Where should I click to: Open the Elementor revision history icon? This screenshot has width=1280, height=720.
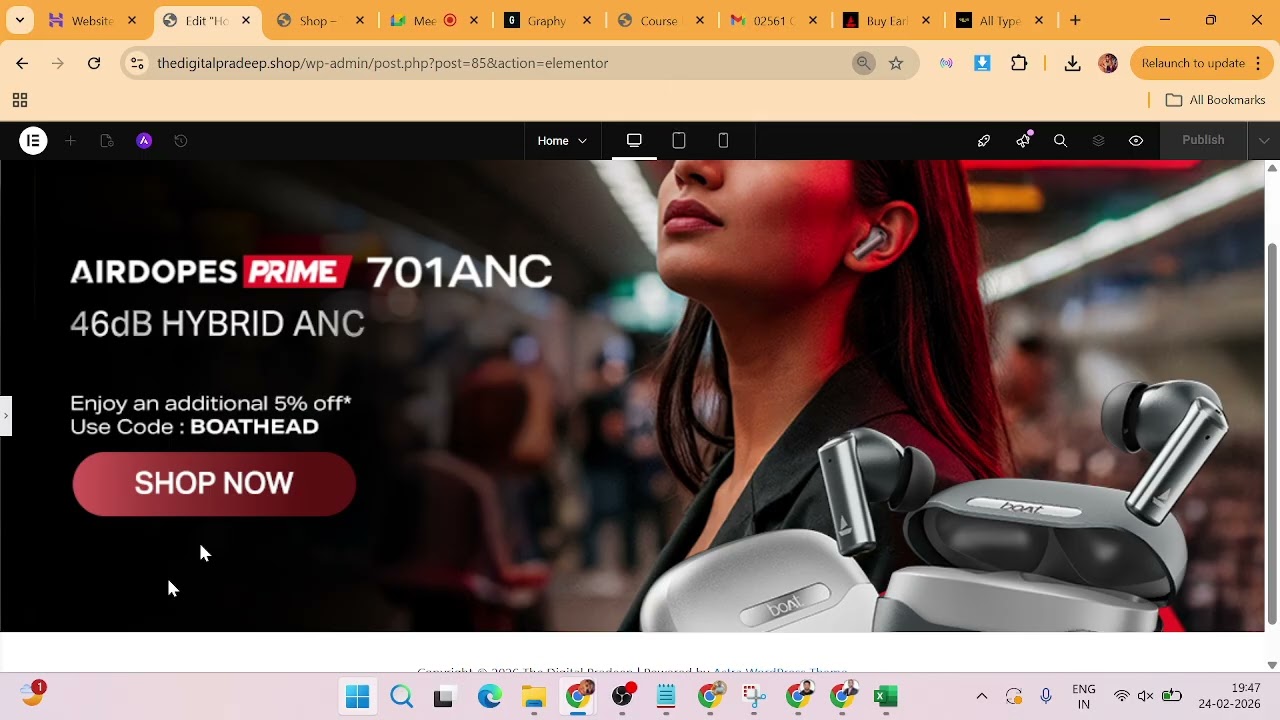181,141
